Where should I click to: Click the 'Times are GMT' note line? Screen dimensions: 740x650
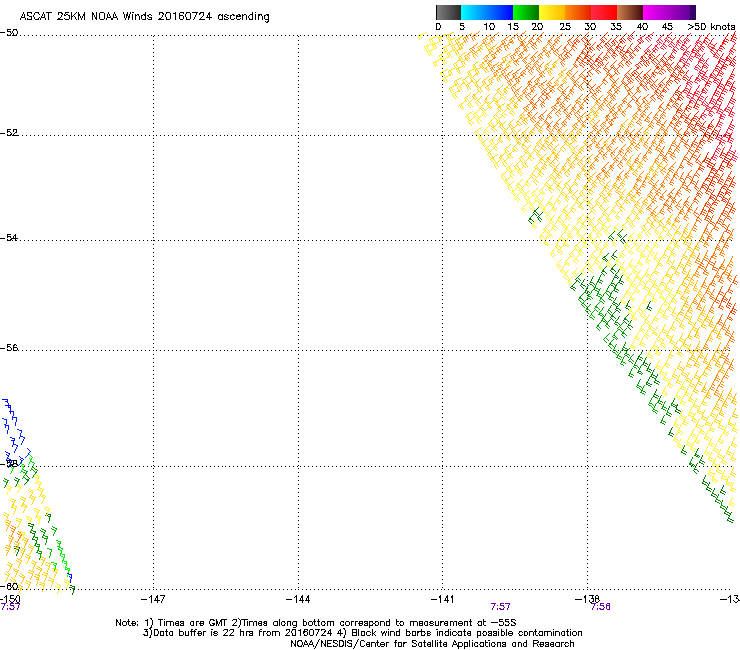pyautogui.click(x=316, y=623)
